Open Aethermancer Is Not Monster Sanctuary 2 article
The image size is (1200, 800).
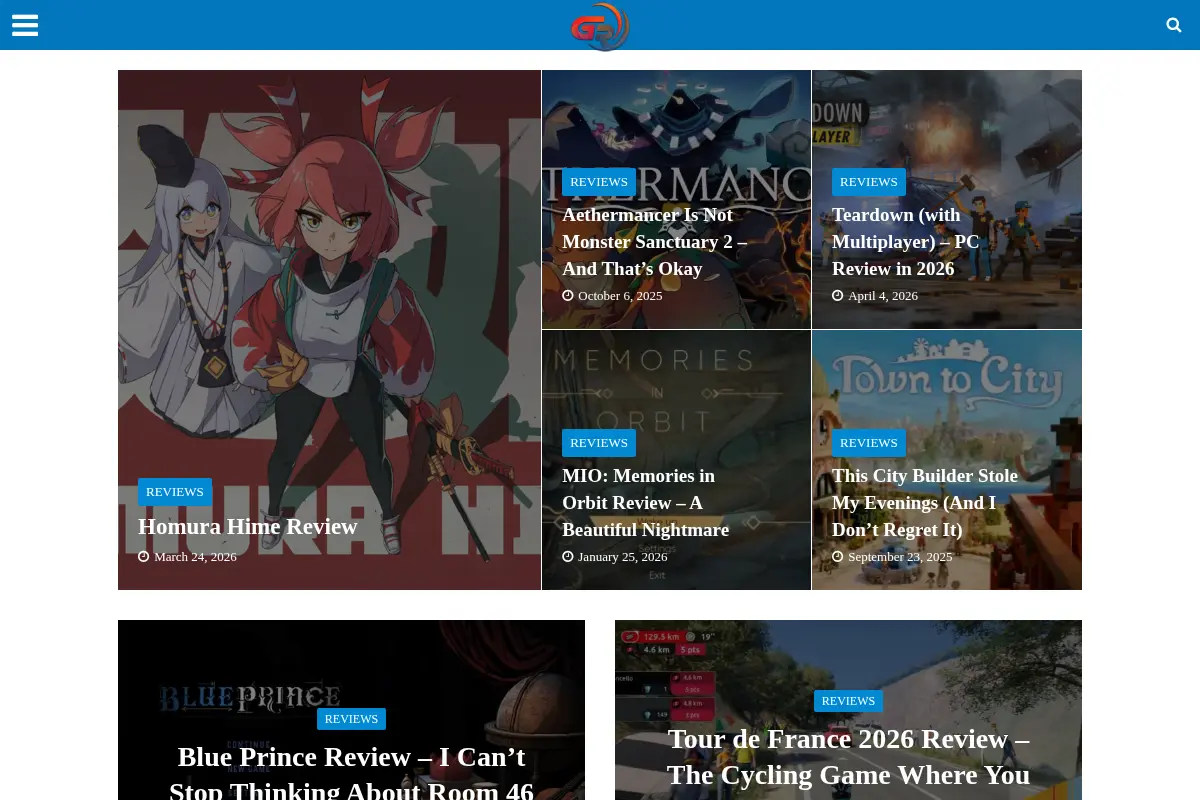655,242
